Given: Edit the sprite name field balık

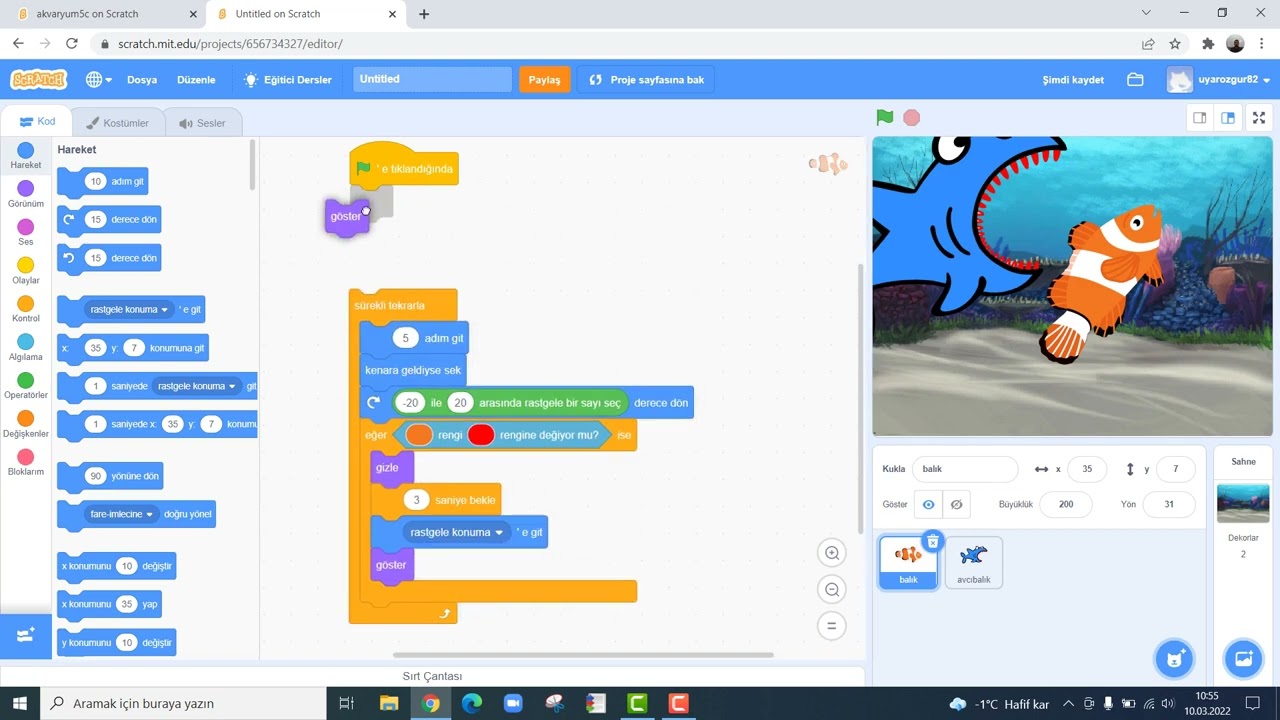Looking at the screenshot, I should (x=964, y=469).
